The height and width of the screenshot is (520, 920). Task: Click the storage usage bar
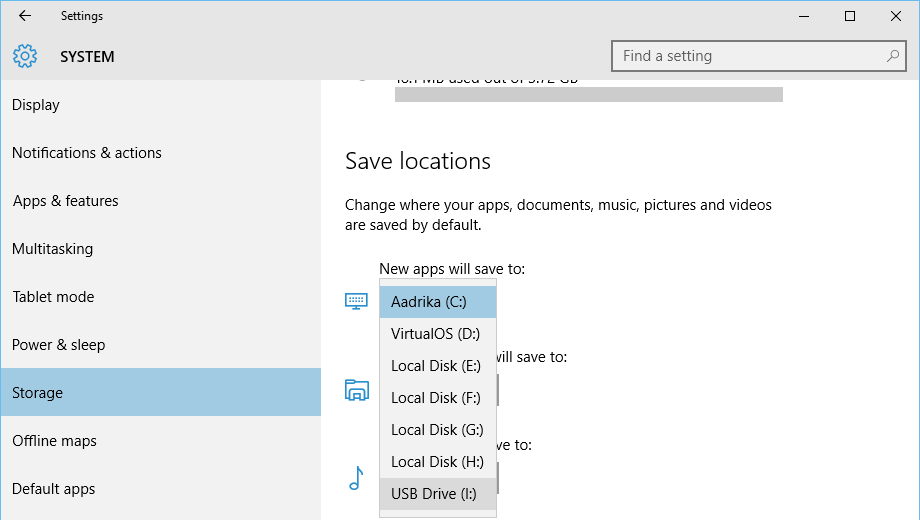(588, 94)
